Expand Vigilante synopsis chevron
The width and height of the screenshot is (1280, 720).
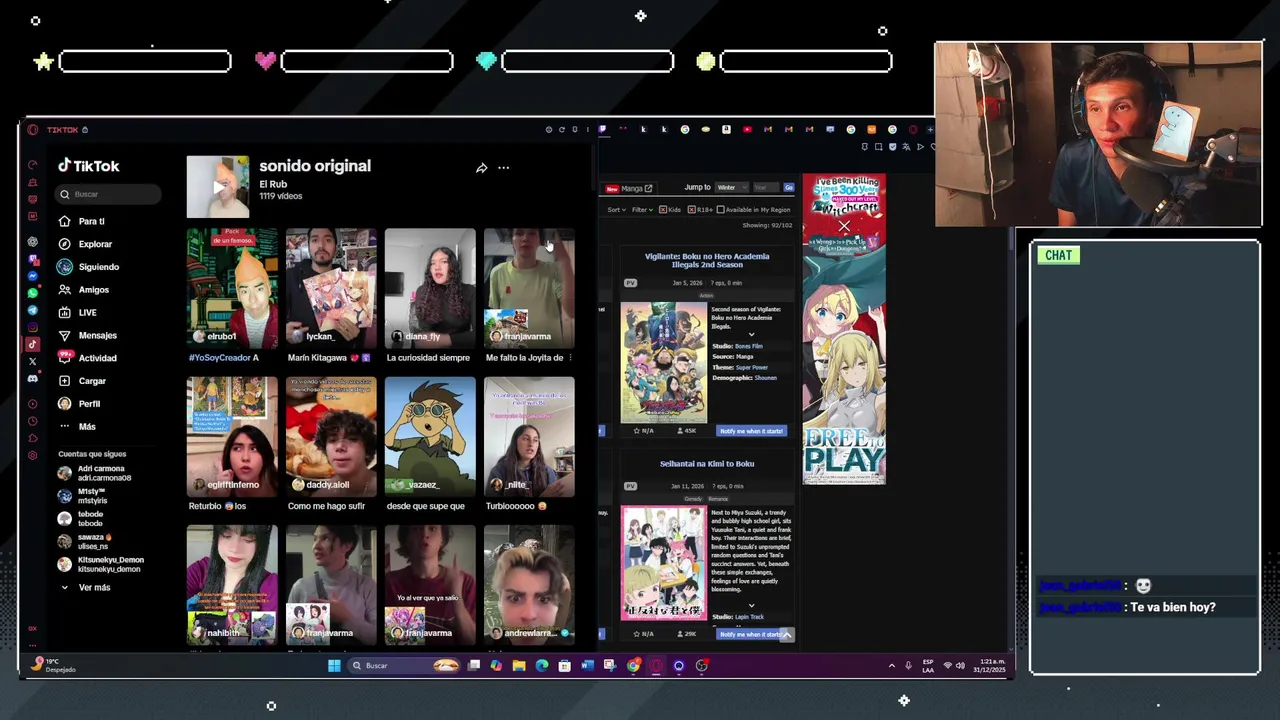pos(751,335)
